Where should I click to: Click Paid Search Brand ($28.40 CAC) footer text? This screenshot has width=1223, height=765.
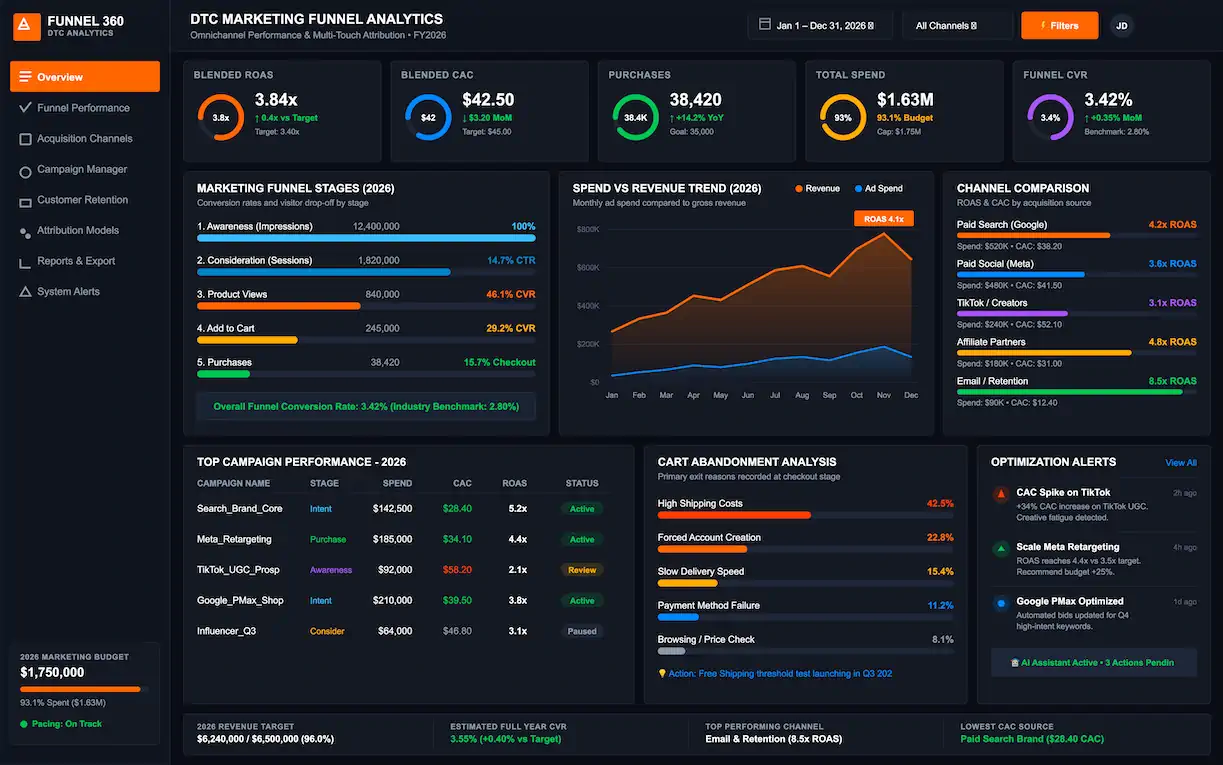coord(1032,739)
